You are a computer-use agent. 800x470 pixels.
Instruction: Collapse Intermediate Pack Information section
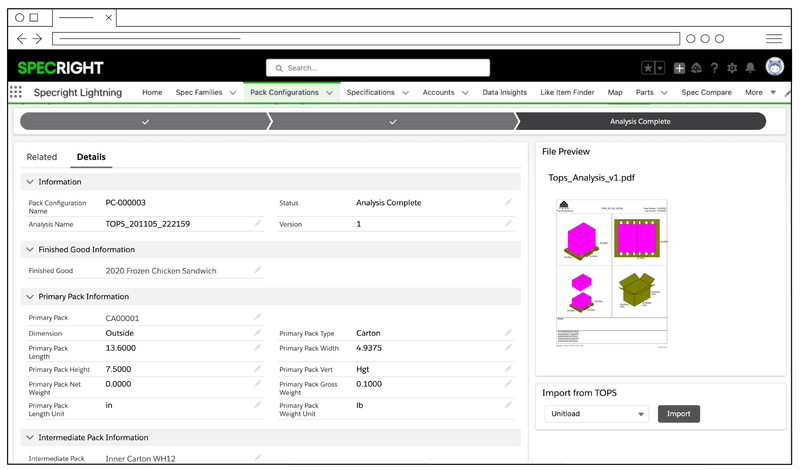[x=30, y=437]
